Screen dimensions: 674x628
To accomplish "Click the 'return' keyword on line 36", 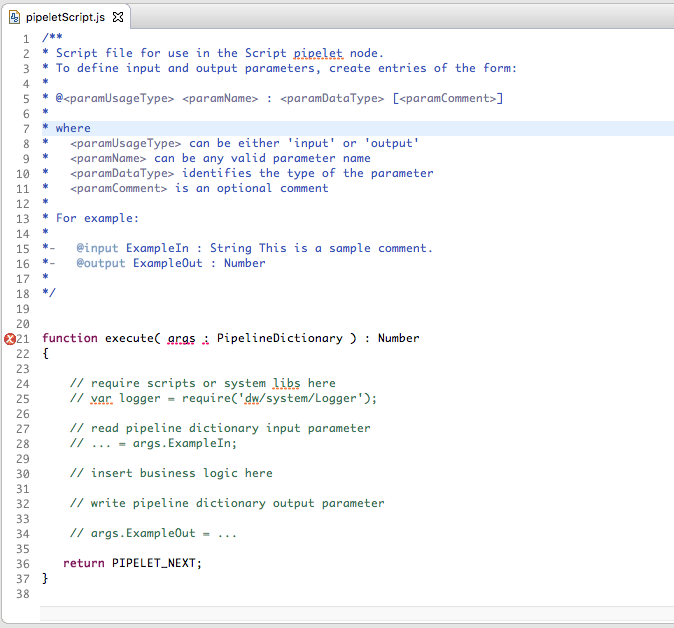I will 83,563.
